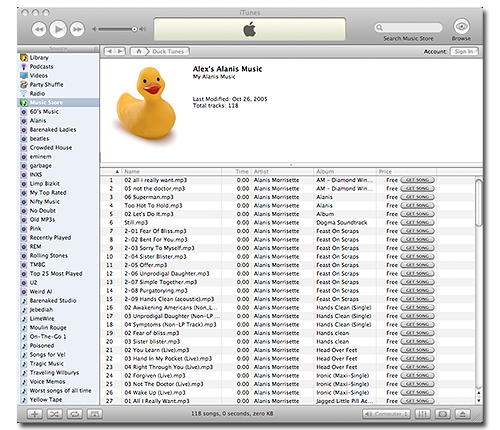500x430 pixels.
Task: Go forward with store forward arrow
Action: (120, 51)
